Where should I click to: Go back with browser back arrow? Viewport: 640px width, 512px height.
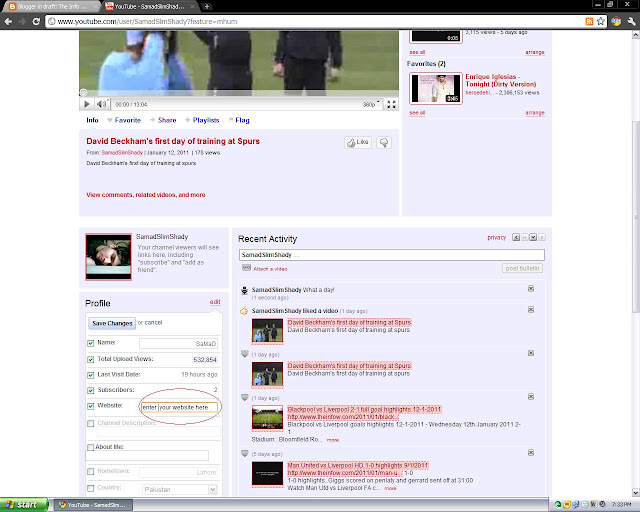point(8,21)
